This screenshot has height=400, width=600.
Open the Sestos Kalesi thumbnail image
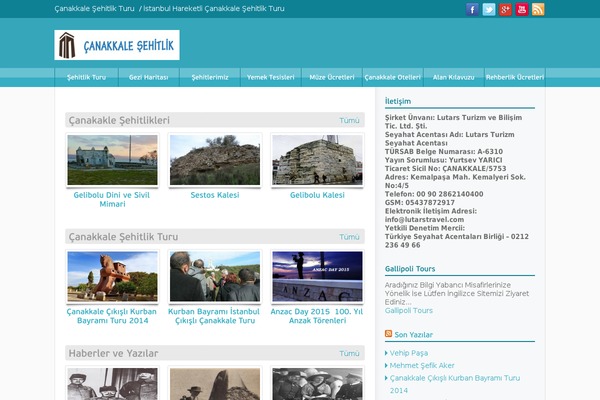(x=215, y=160)
